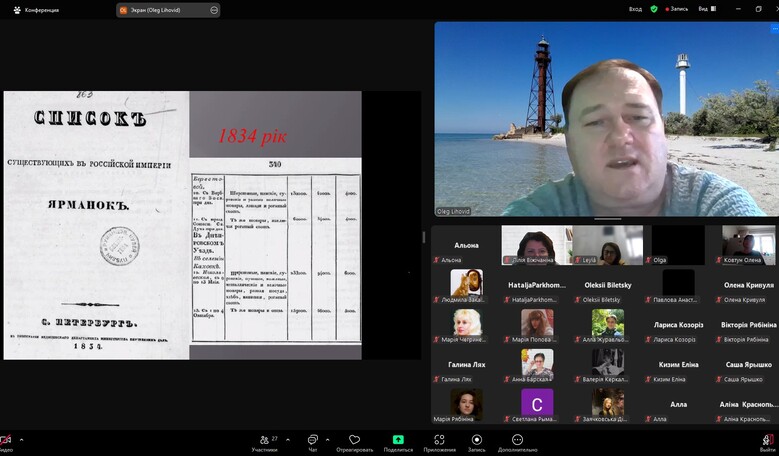Start recording with the Запись button

(476, 443)
